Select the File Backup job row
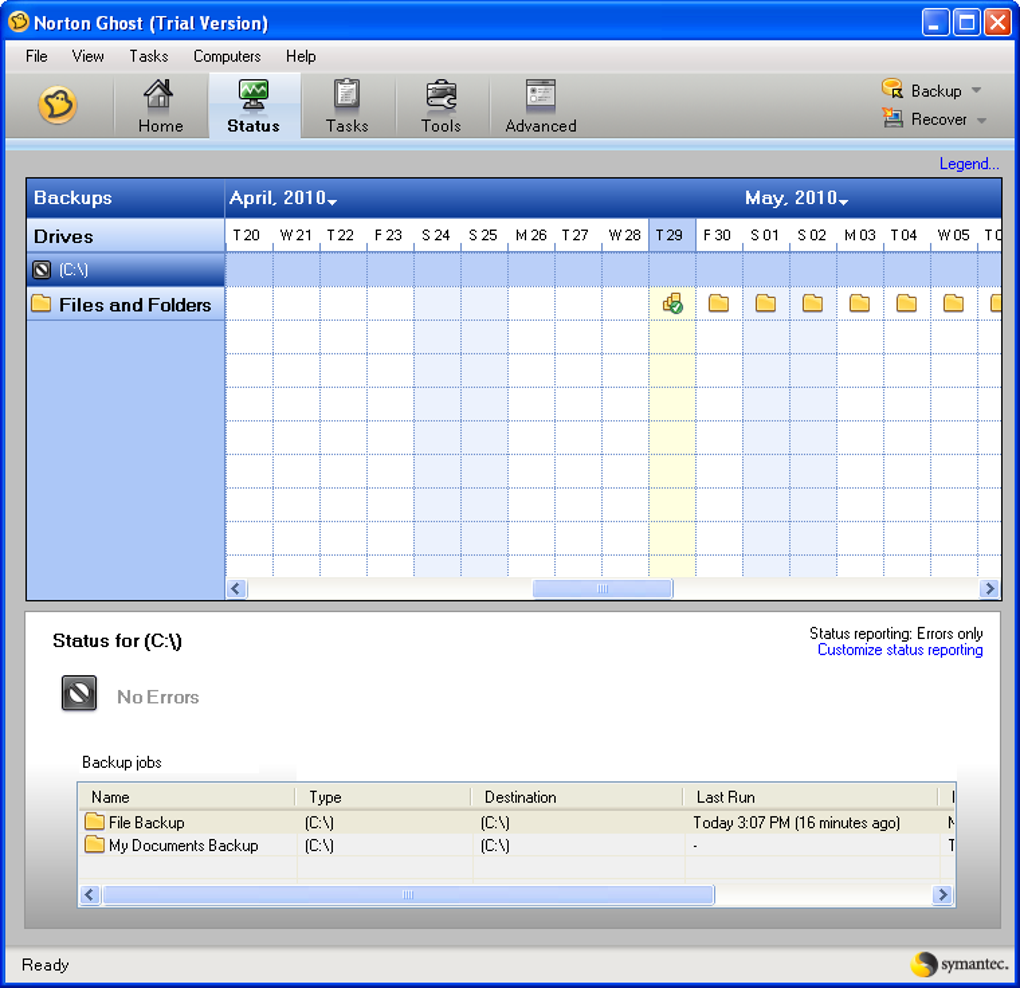This screenshot has width=1020, height=988. tap(517, 822)
